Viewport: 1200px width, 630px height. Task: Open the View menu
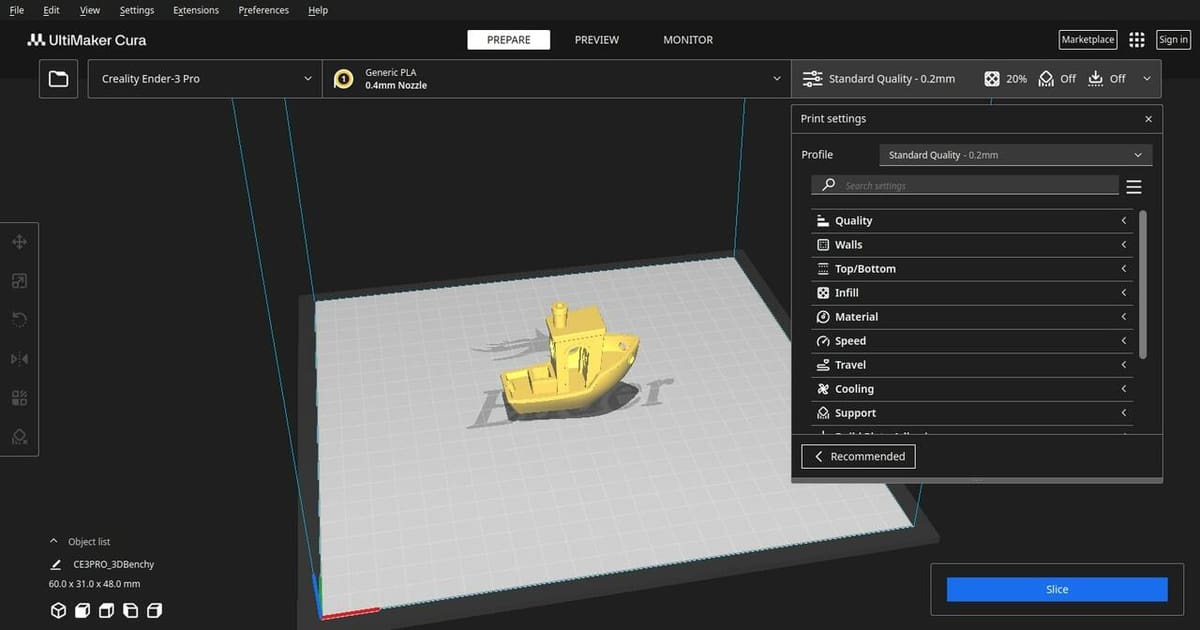[90, 10]
